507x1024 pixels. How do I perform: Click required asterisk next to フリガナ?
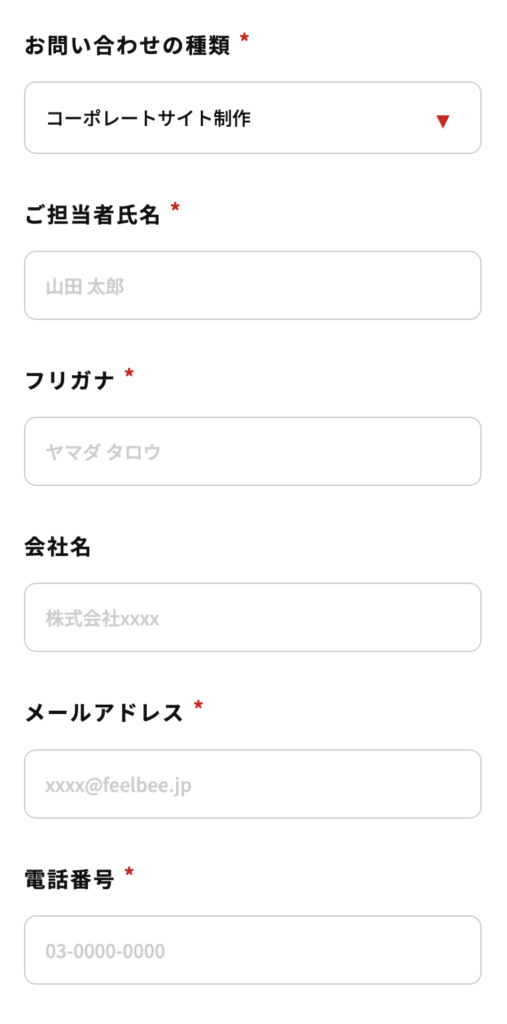pos(129,374)
